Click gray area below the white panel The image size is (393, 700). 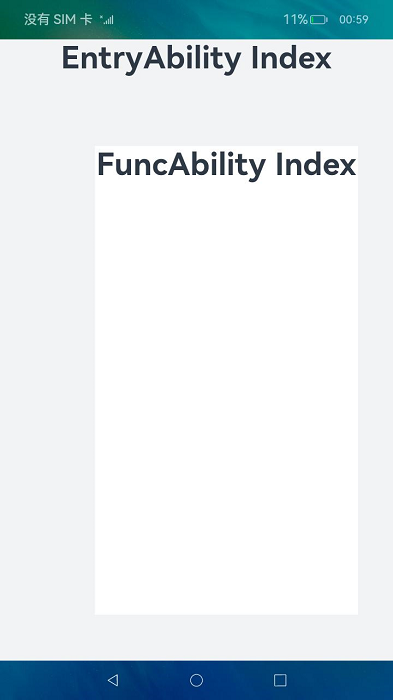coord(196,638)
